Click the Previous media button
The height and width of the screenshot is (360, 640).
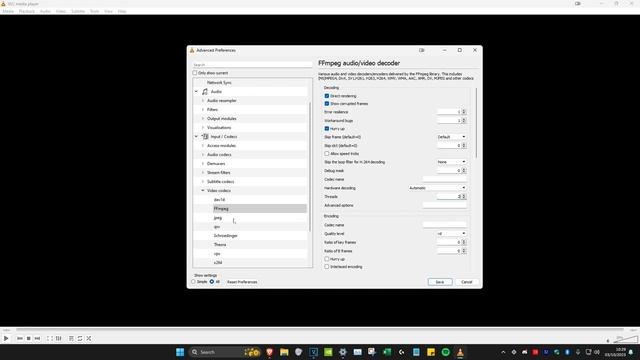tap(20, 338)
